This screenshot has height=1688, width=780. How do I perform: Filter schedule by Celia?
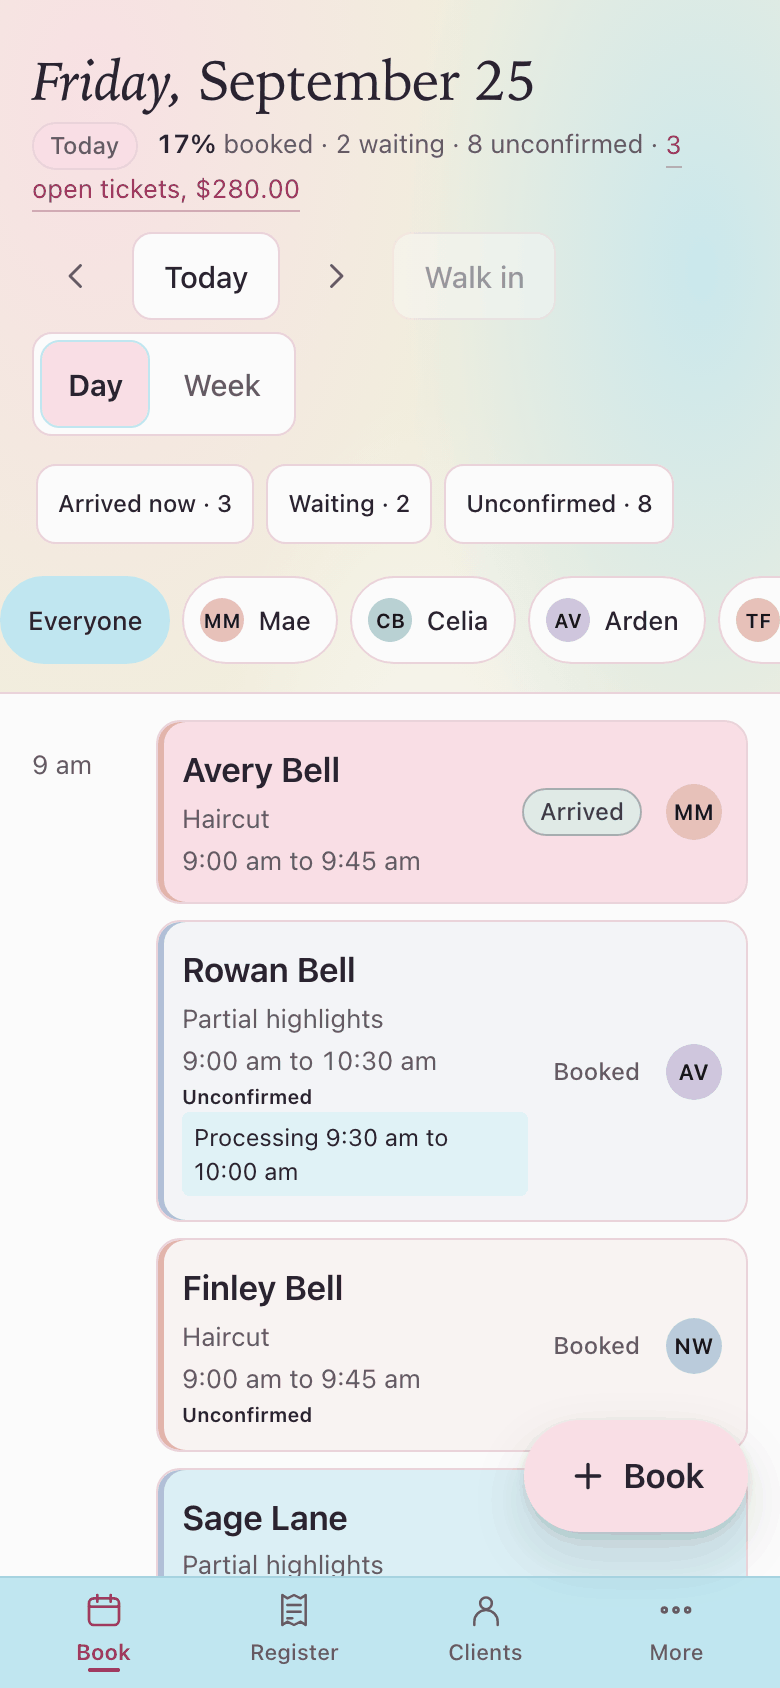tap(433, 620)
